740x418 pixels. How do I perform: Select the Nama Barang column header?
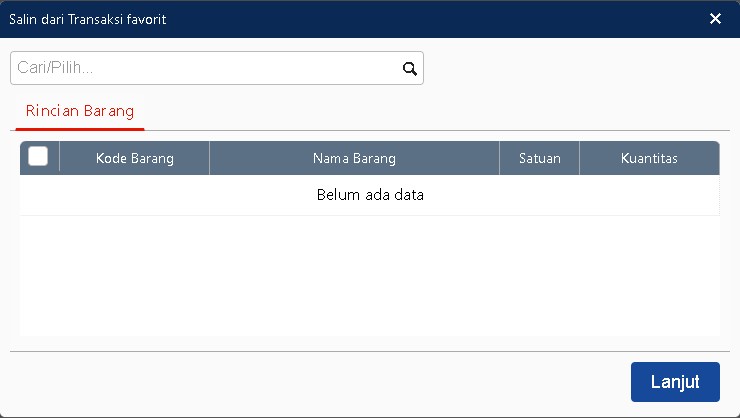354,158
